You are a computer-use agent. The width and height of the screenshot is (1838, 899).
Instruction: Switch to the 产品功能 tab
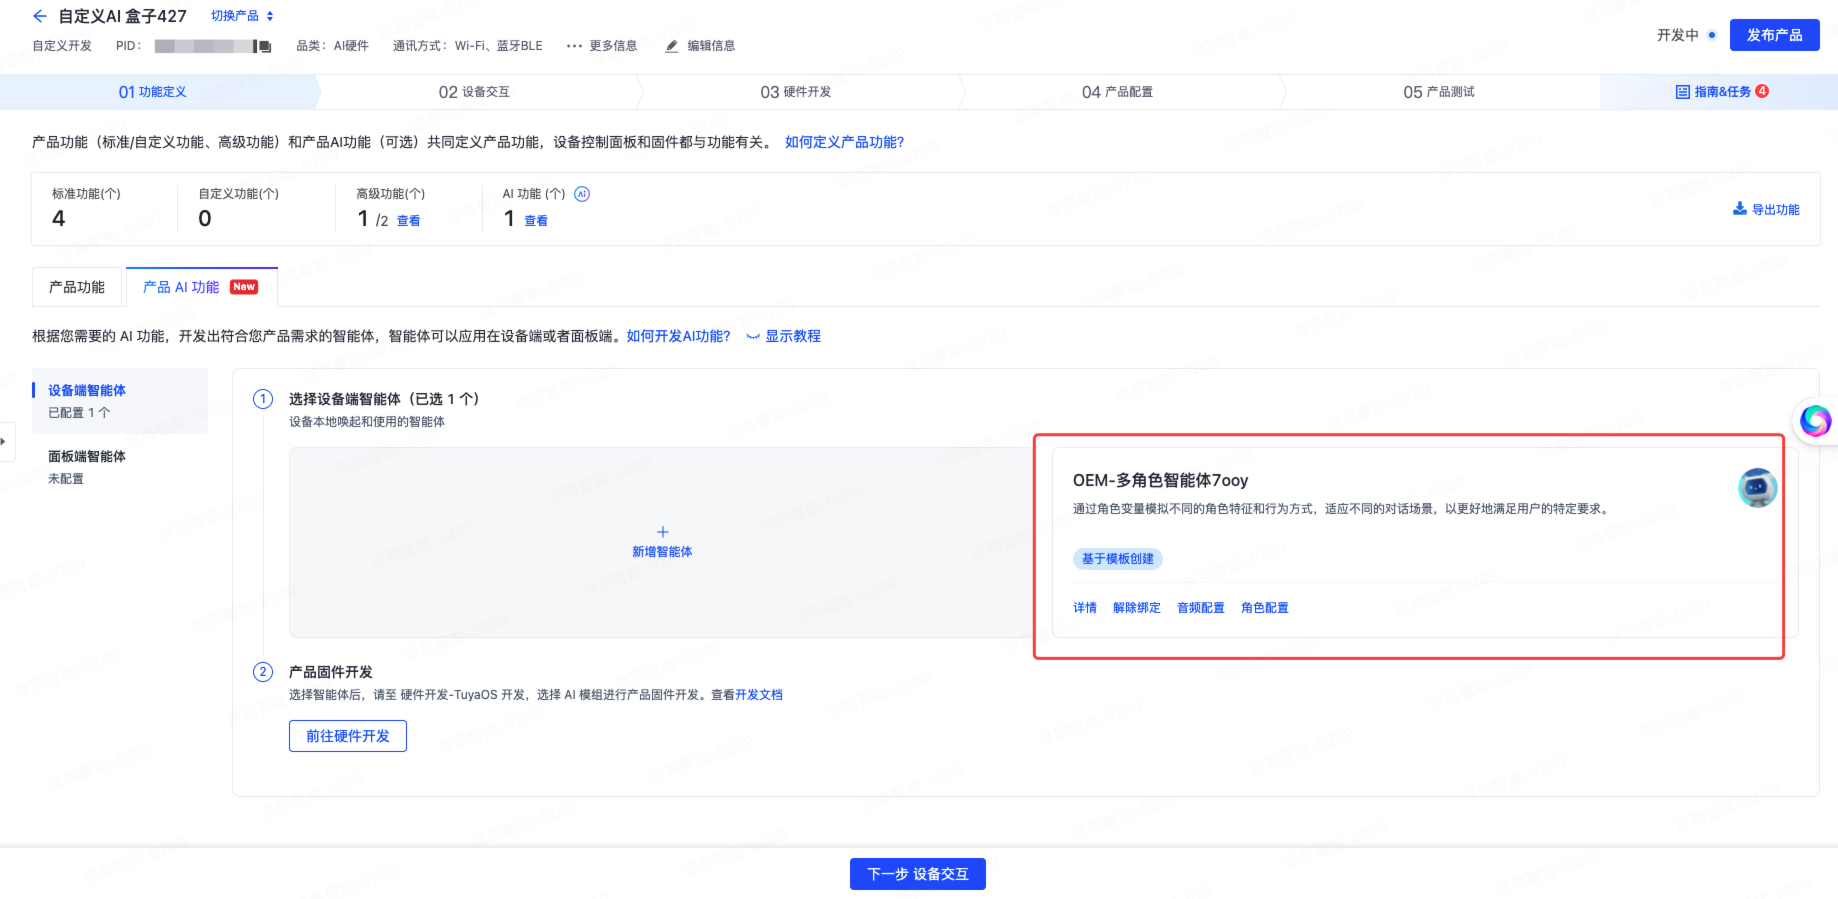(x=77, y=287)
